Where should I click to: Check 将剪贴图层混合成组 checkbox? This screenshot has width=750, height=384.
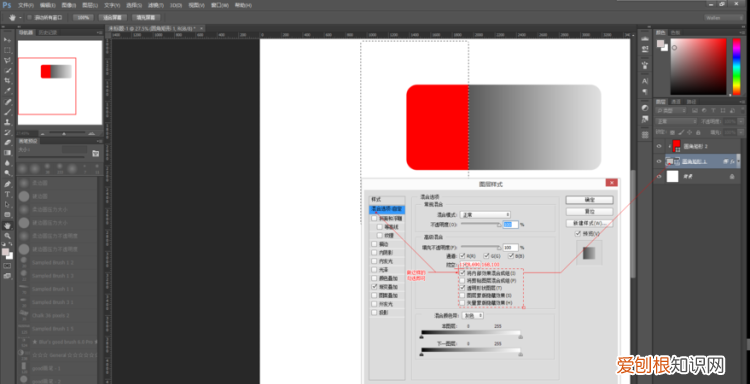point(462,281)
